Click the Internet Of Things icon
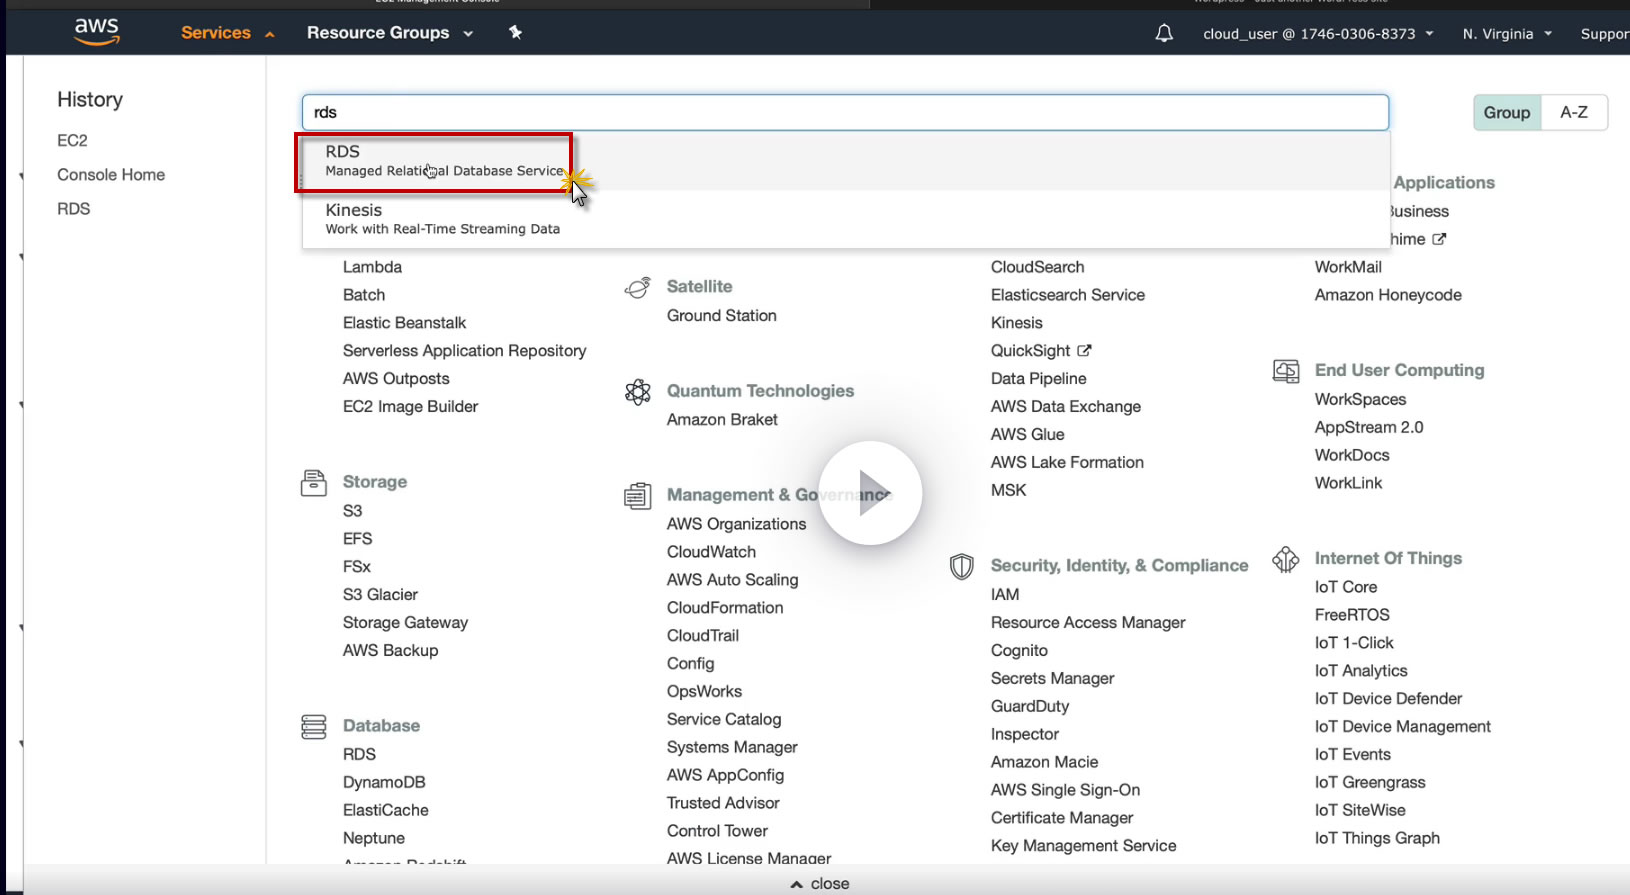1630x895 pixels. (x=1286, y=559)
